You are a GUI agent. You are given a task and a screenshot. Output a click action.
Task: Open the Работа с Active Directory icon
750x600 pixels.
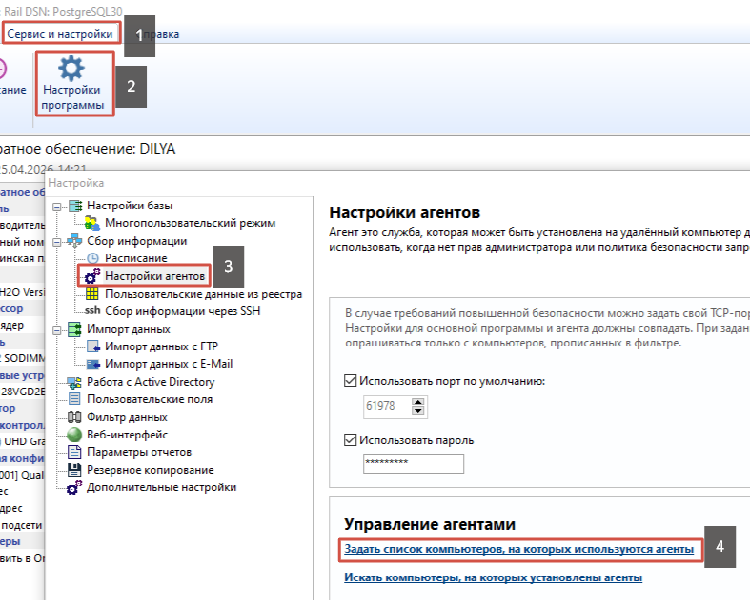pos(75,382)
